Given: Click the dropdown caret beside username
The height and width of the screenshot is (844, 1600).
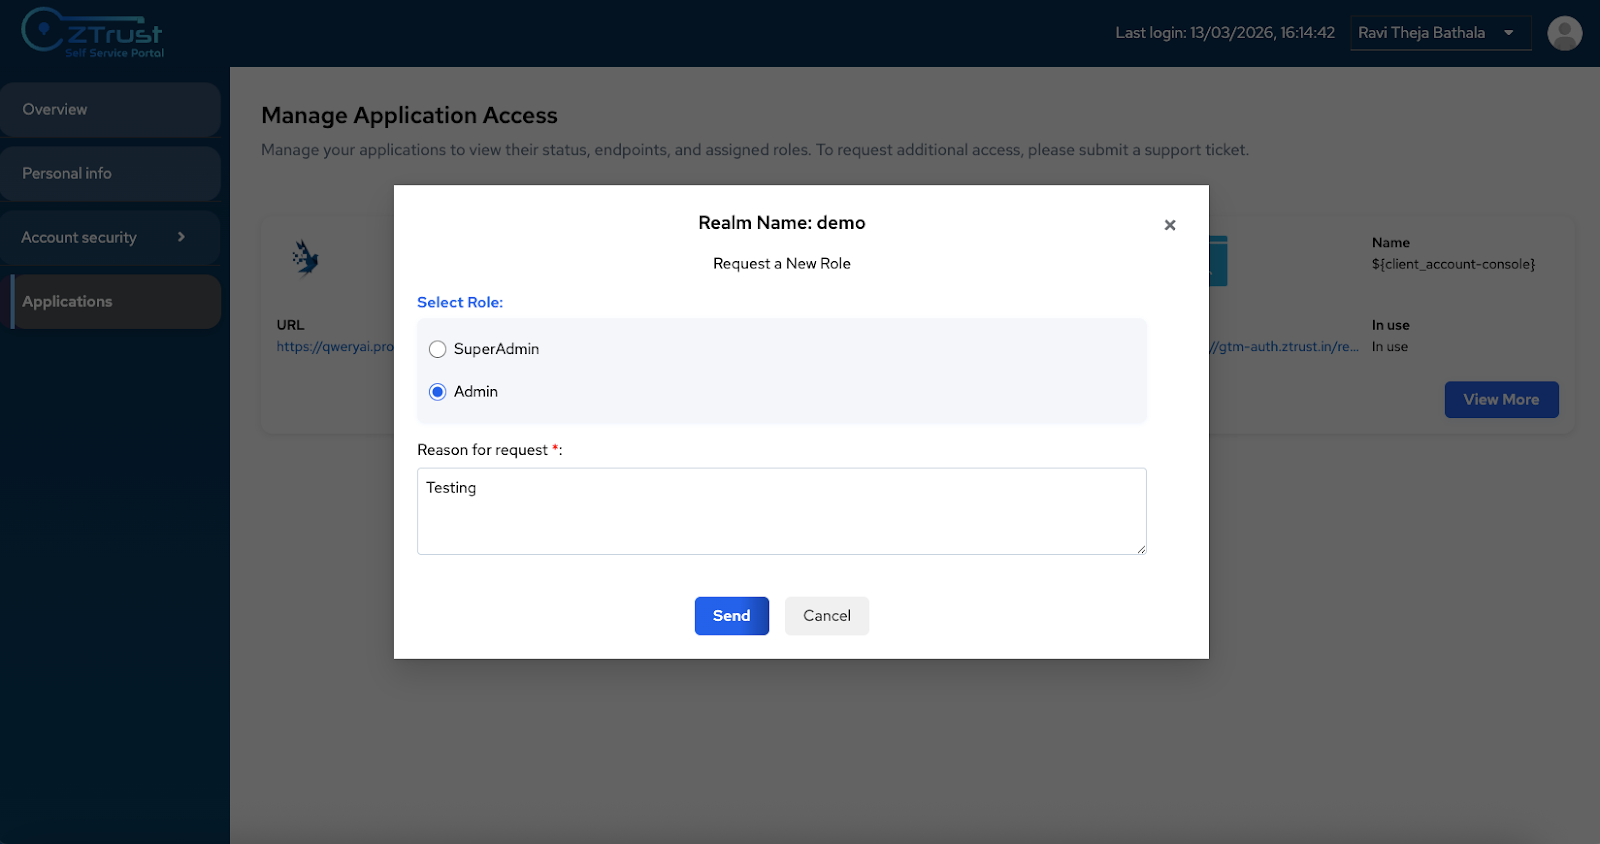Looking at the screenshot, I should tap(1508, 33).
